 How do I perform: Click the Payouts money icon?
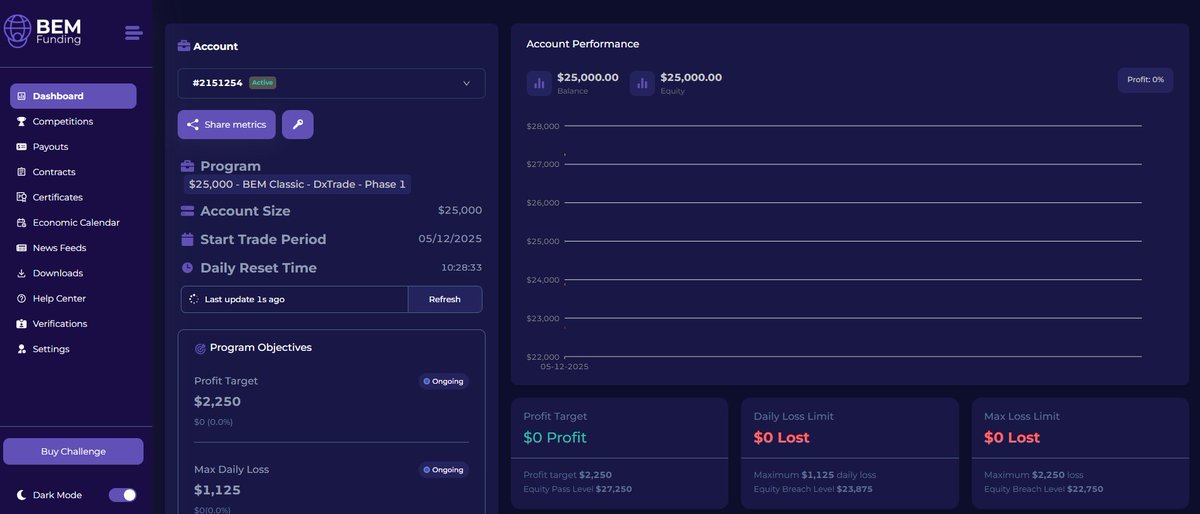pyautogui.click(x=22, y=147)
